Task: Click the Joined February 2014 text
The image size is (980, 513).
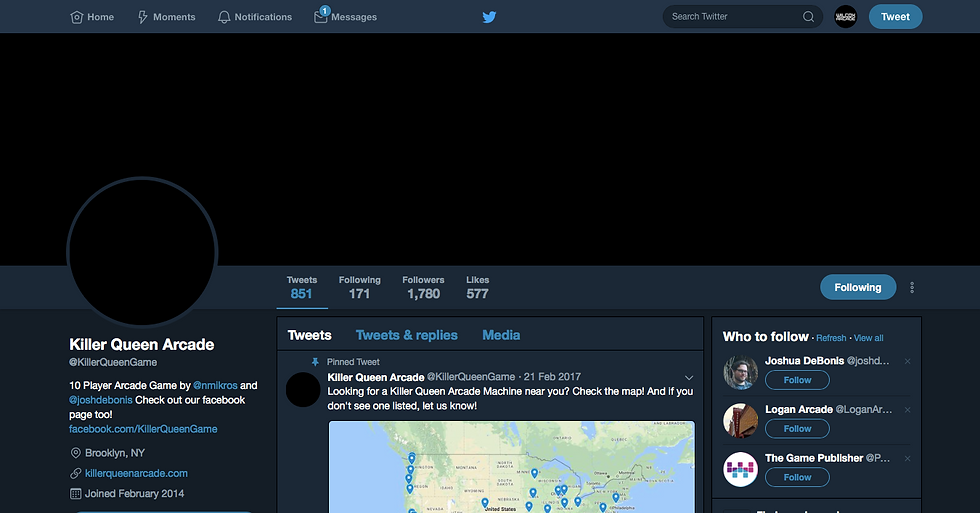Action: click(x=134, y=494)
